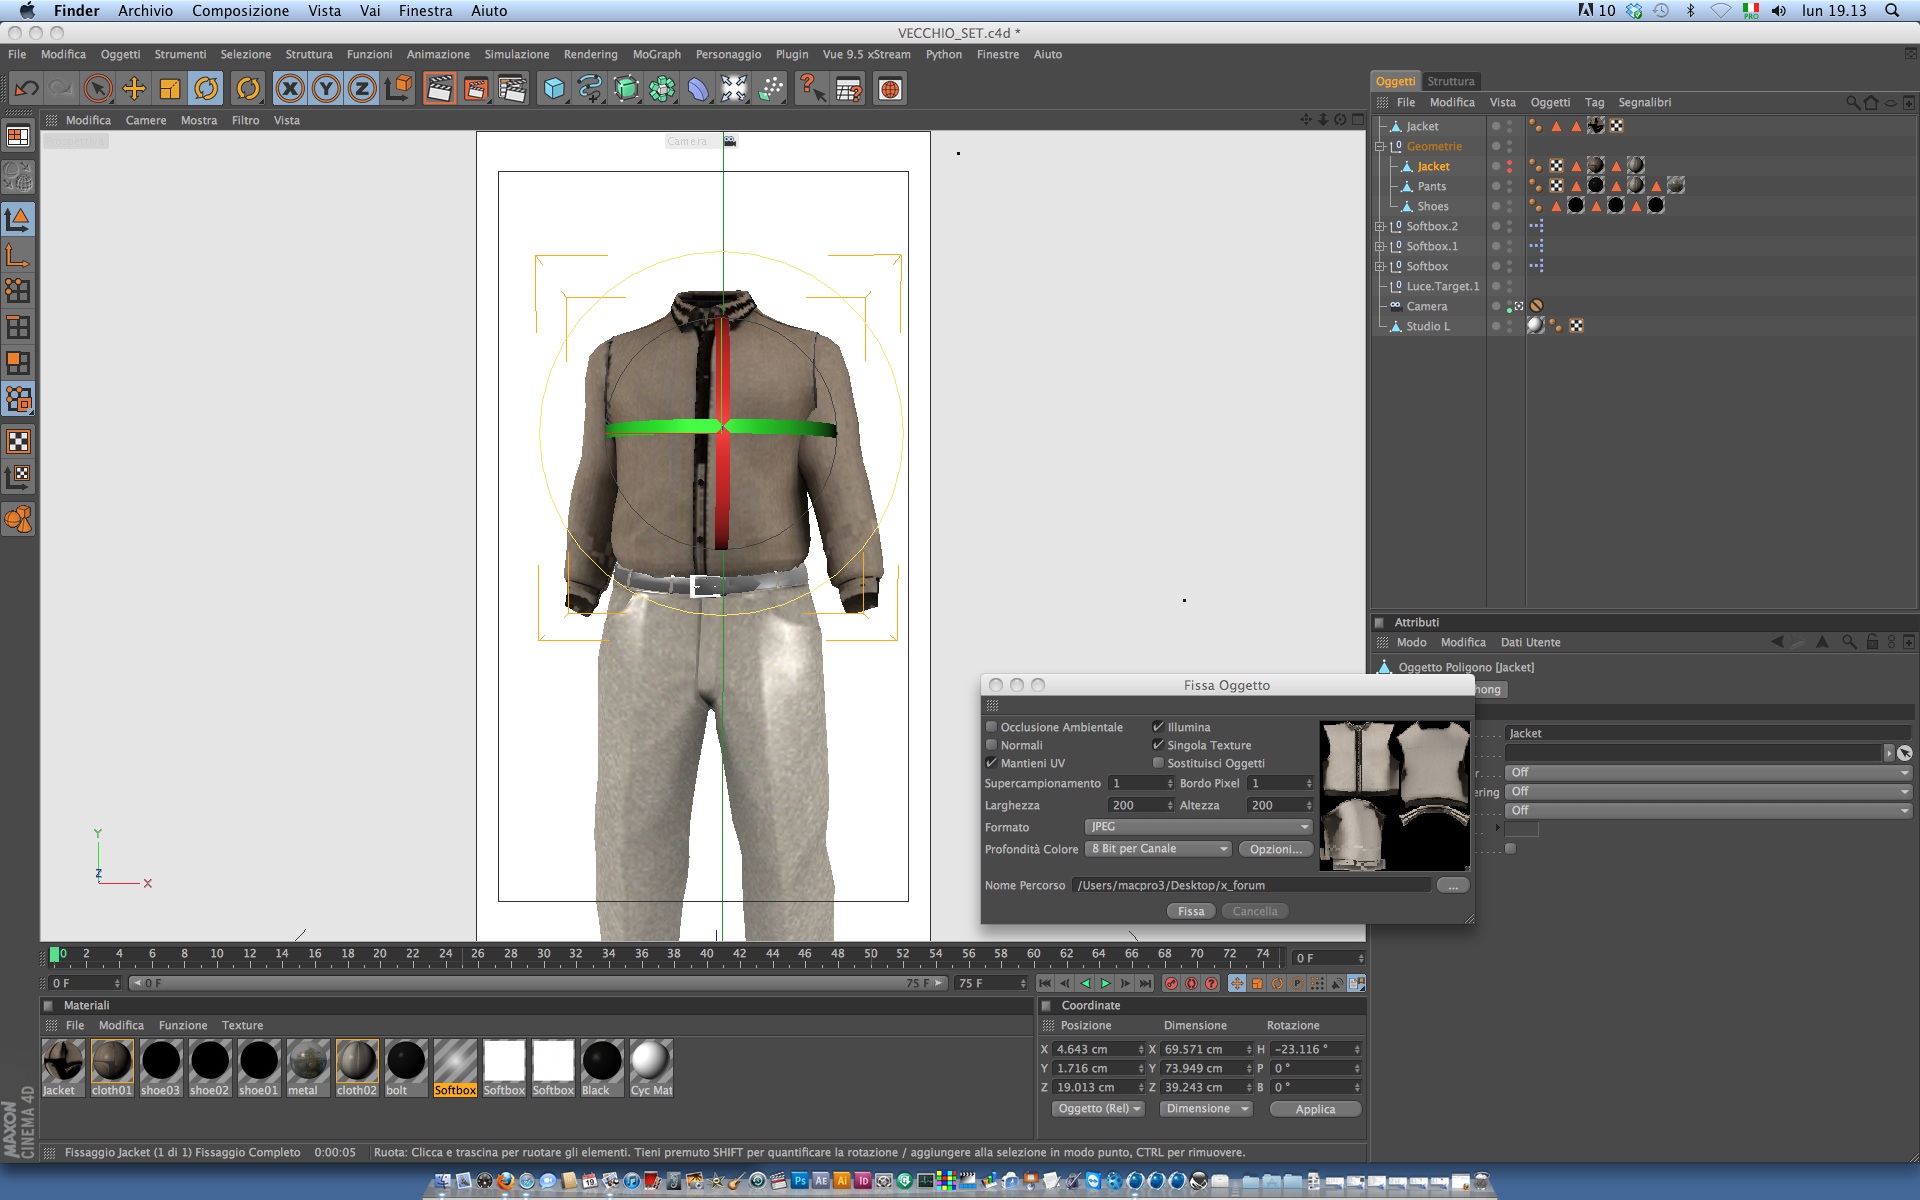Open Profondità Colore 8 Bit dropdown

coord(1158,849)
